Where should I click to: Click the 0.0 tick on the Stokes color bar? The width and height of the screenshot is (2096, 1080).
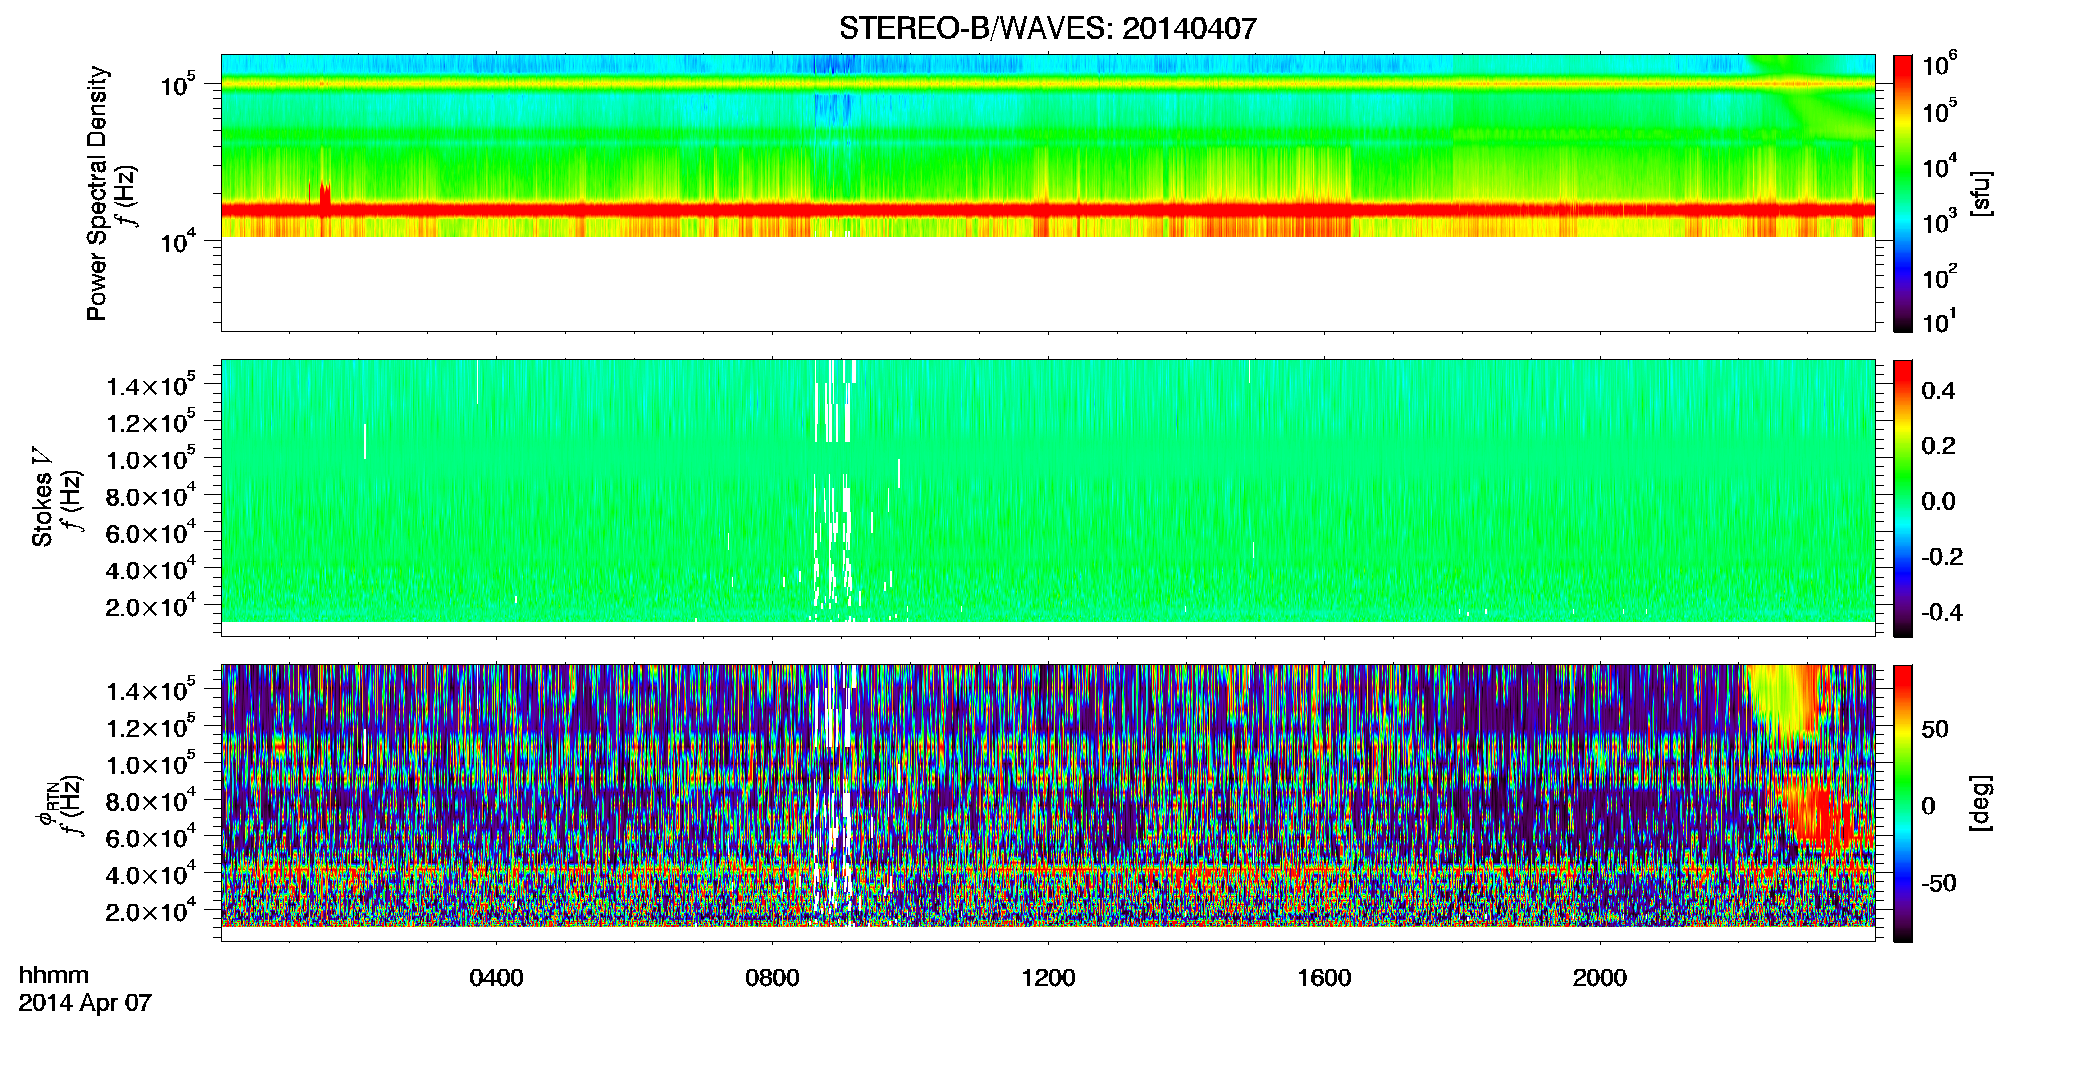coord(1938,501)
